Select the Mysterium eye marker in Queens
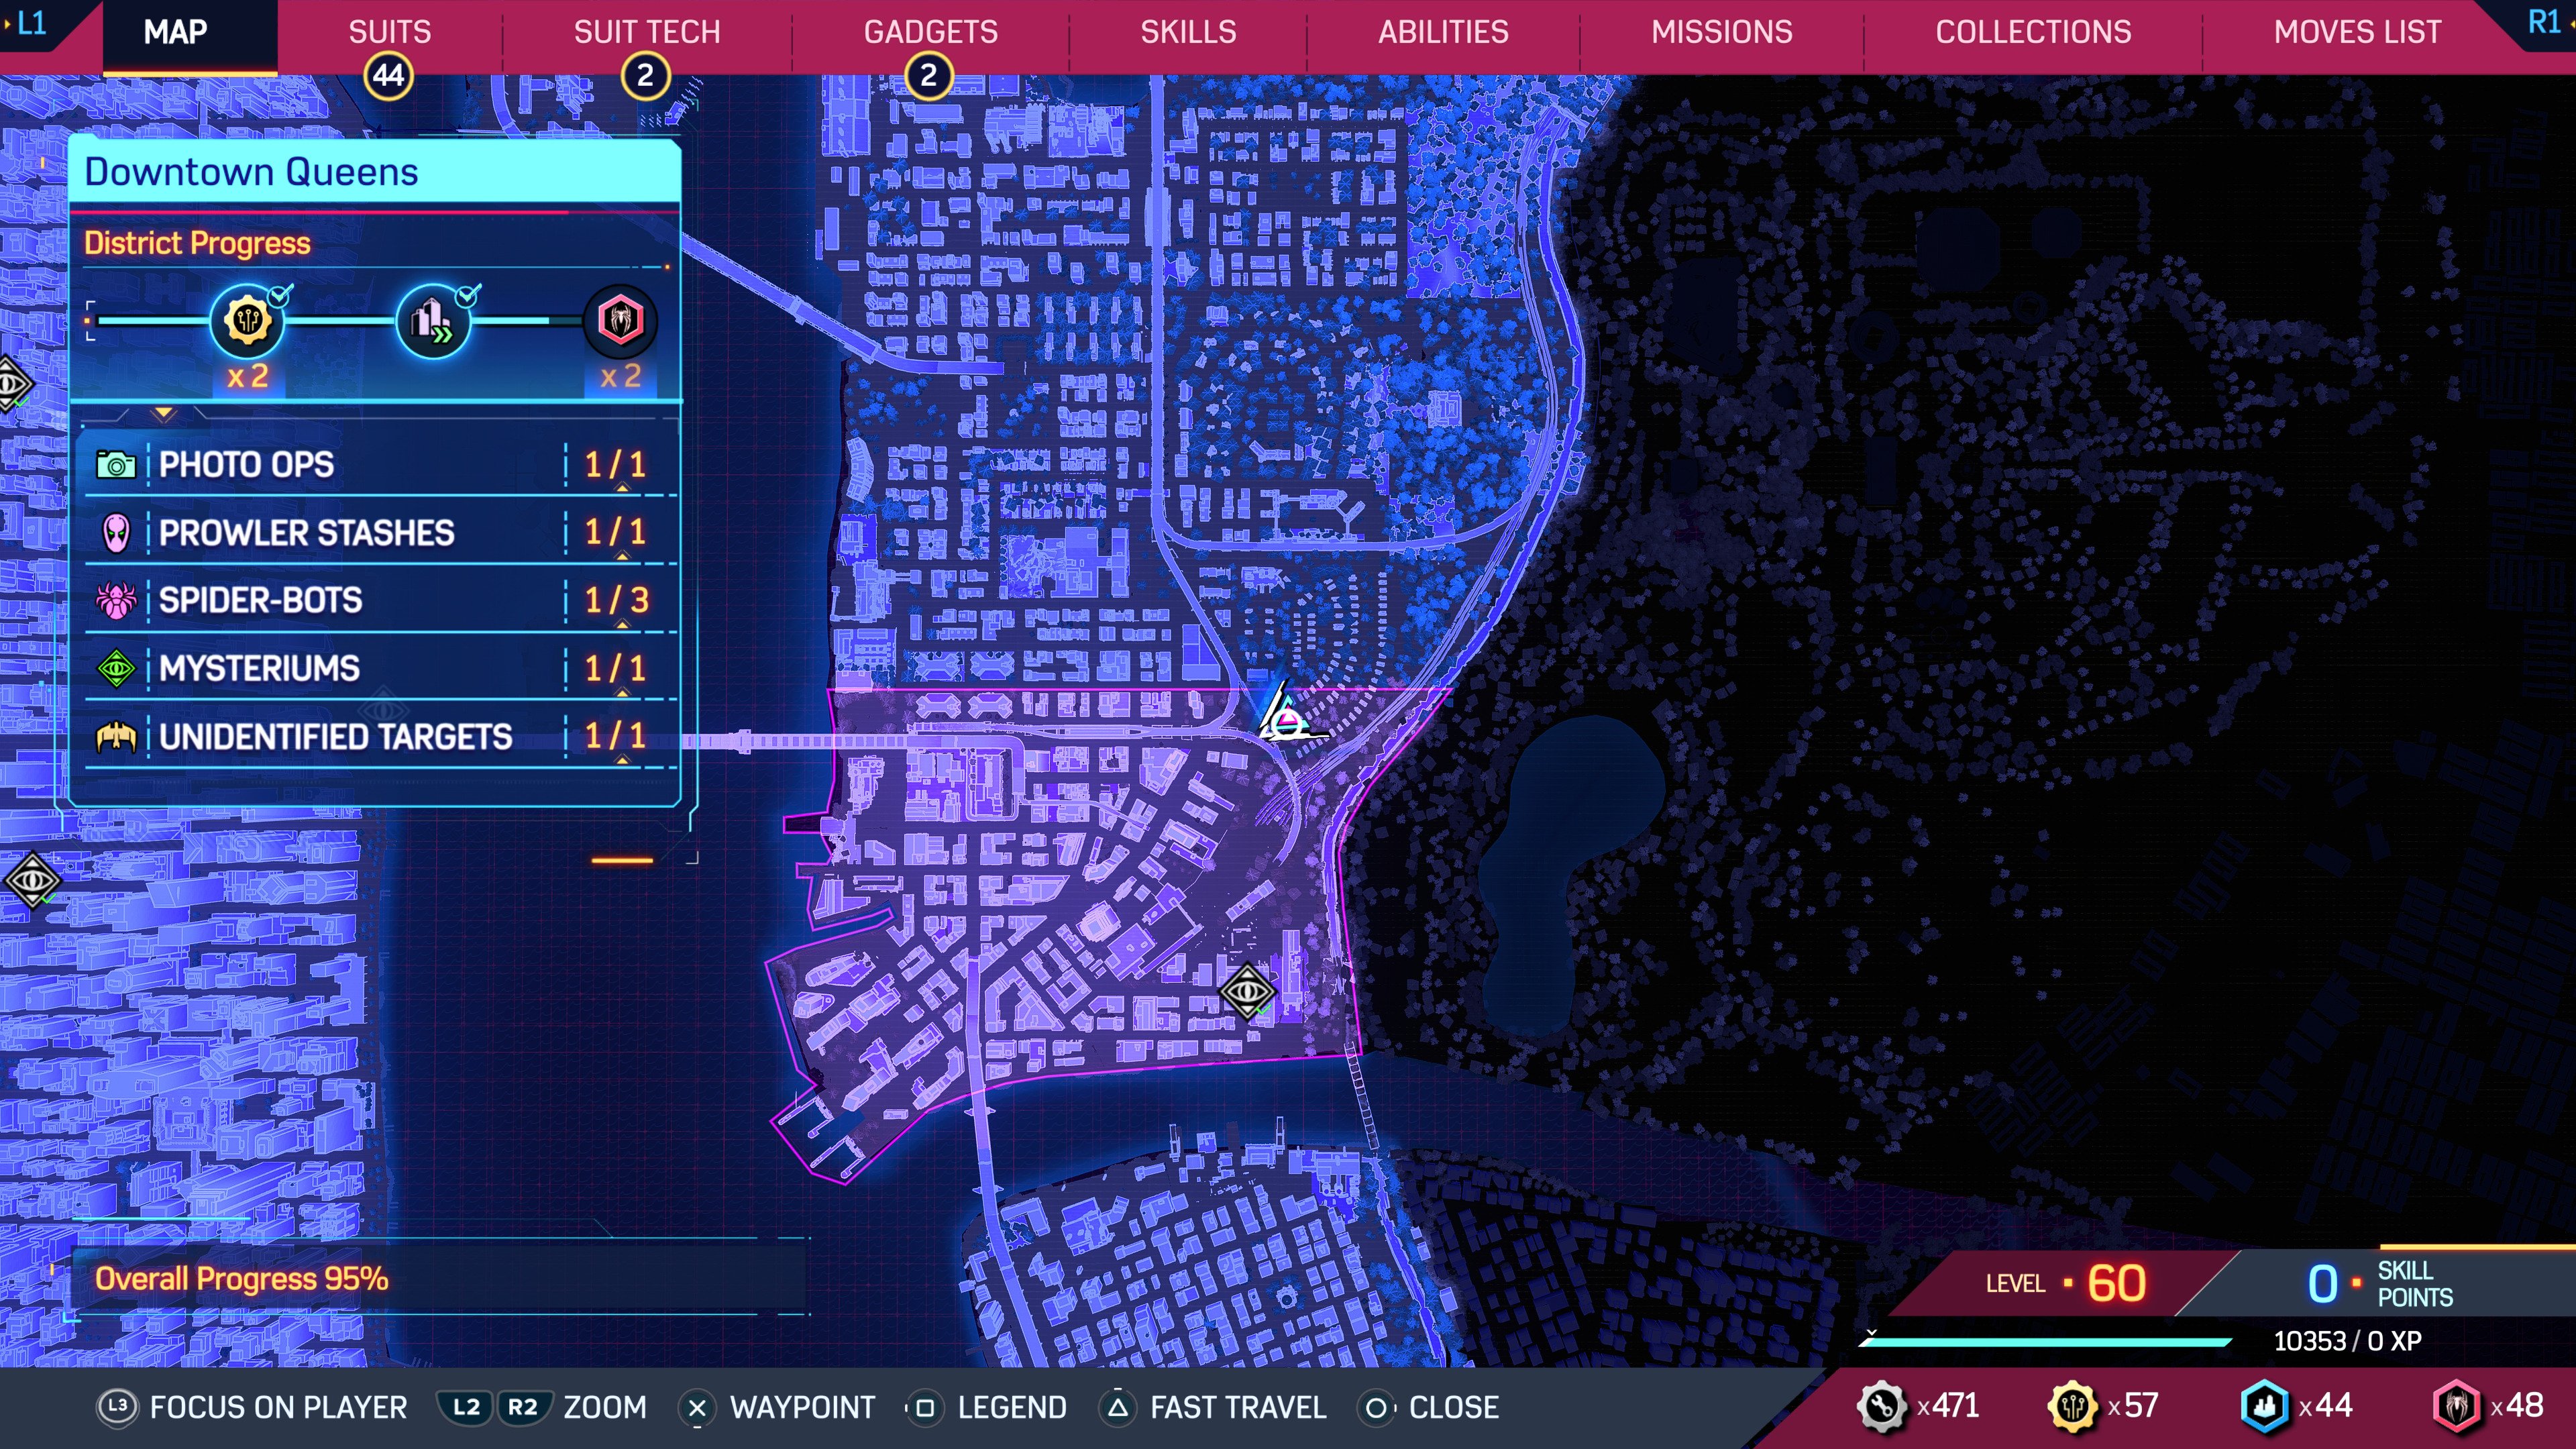This screenshot has width=2576, height=1449. pos(1247,991)
